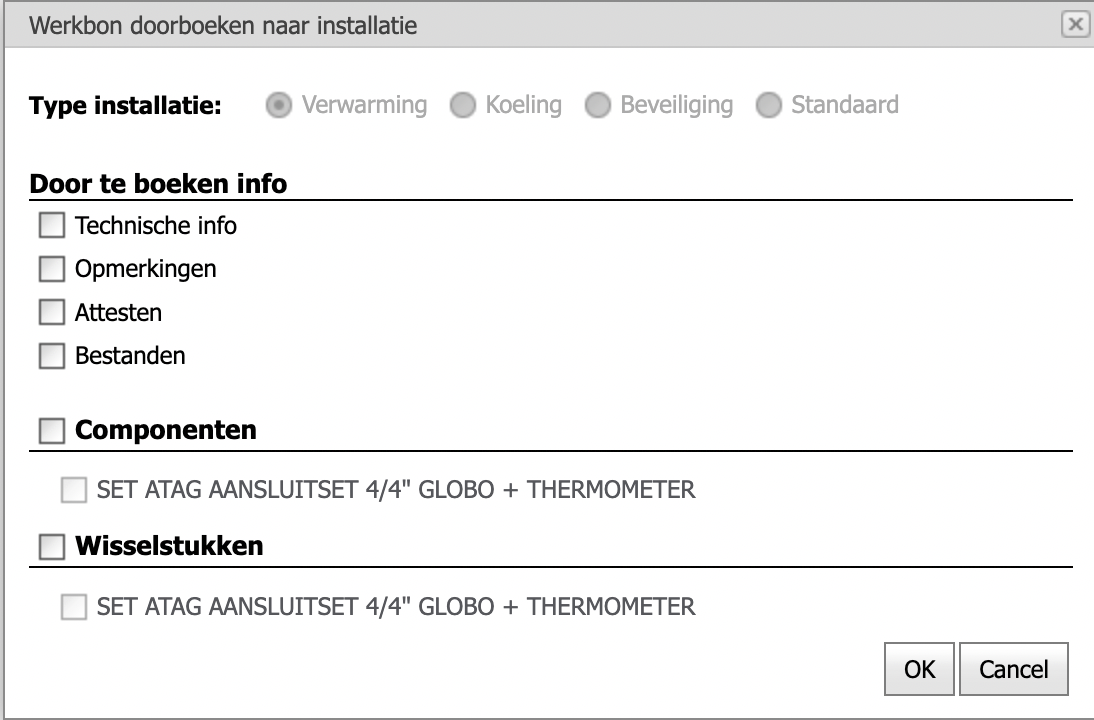Tick SET ATAG checkbox under Wisselstukken
This screenshot has height=720, width=1094.
pyautogui.click(x=74, y=607)
